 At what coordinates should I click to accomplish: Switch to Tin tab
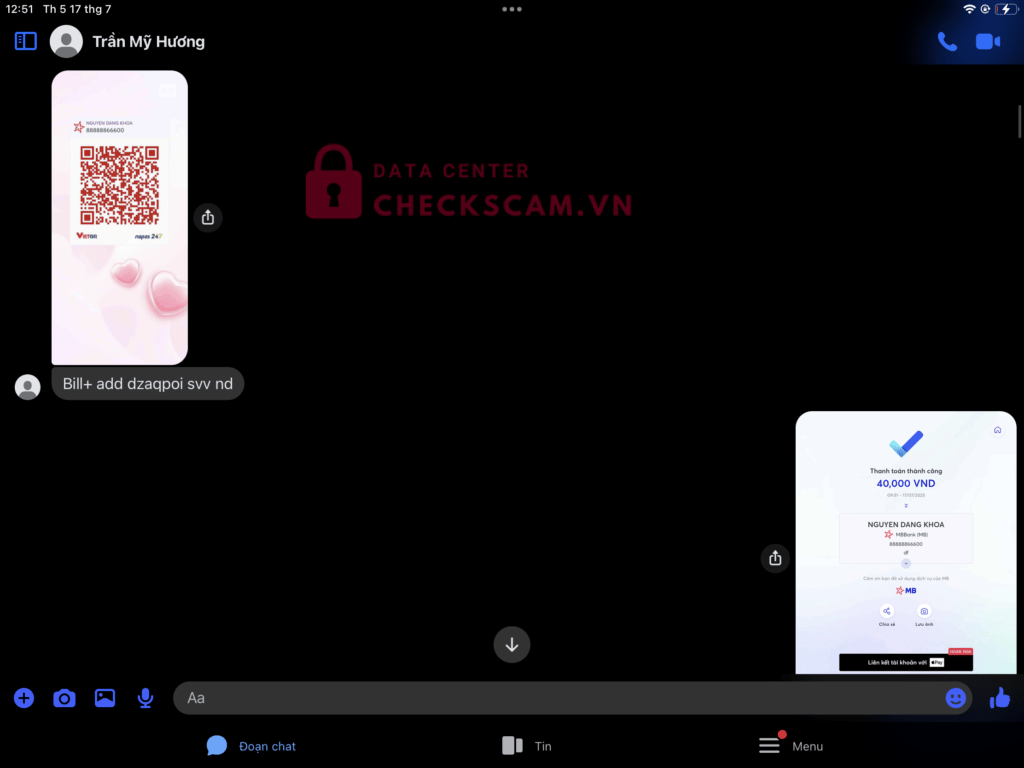(526, 746)
